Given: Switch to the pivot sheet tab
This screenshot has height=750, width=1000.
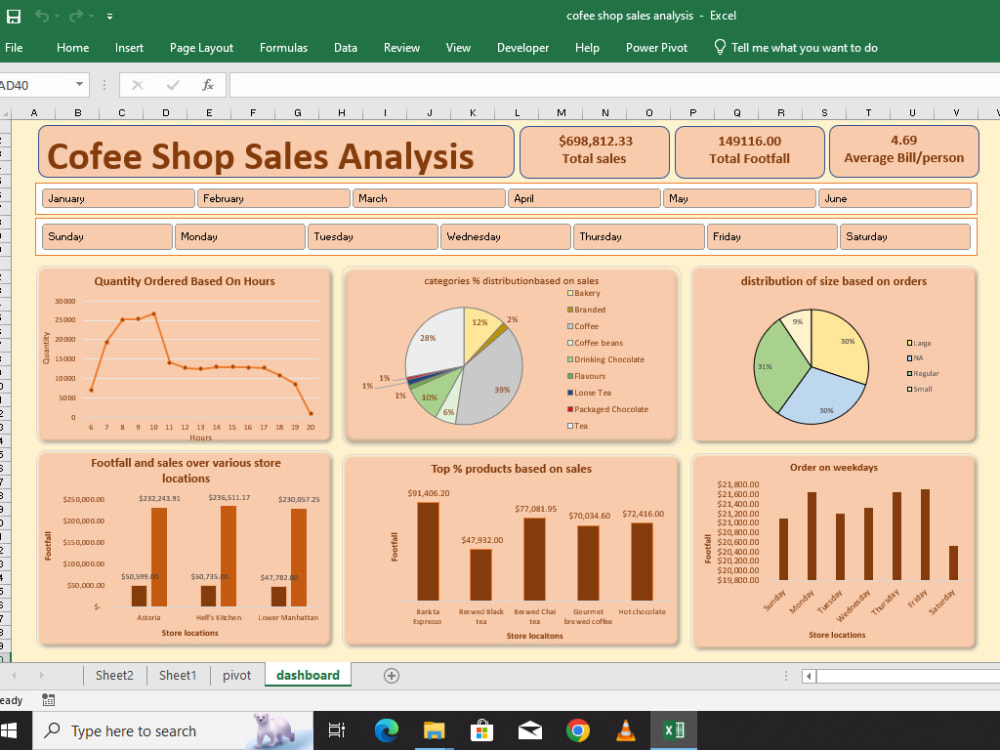Looking at the screenshot, I should (x=236, y=675).
